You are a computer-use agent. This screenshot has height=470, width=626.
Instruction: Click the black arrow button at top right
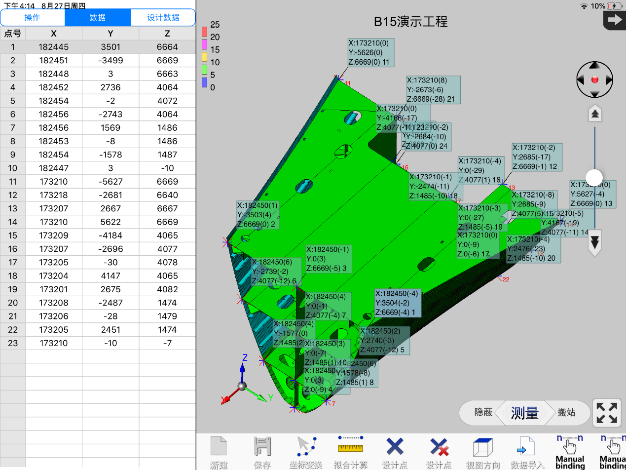tap(612, 20)
